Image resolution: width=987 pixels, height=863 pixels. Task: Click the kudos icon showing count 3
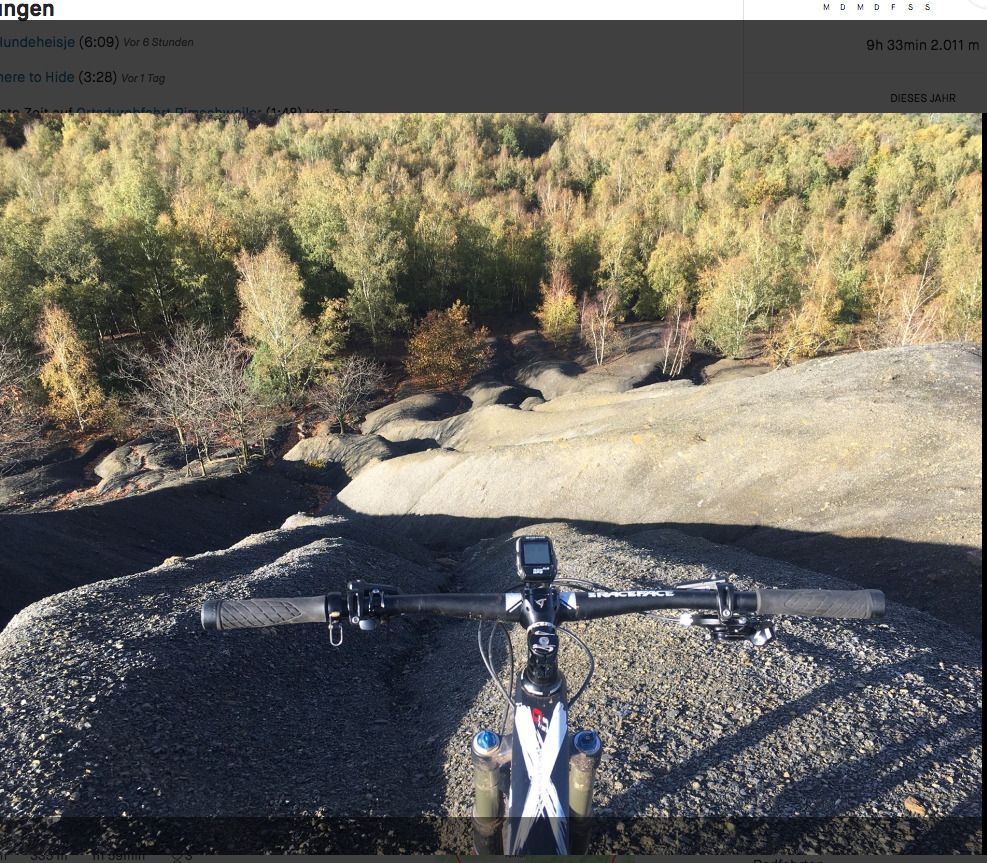[181, 856]
